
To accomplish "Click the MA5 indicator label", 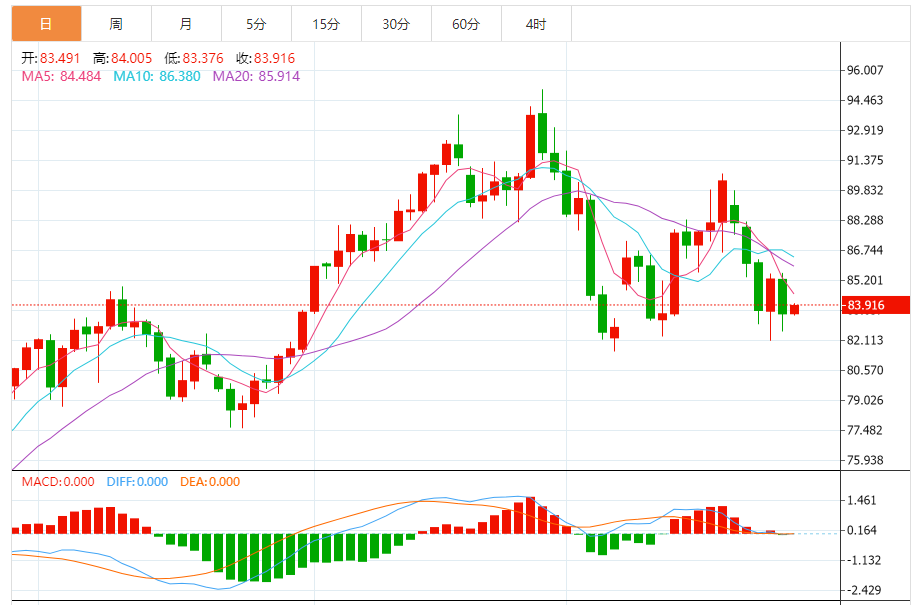I will coord(61,76).
